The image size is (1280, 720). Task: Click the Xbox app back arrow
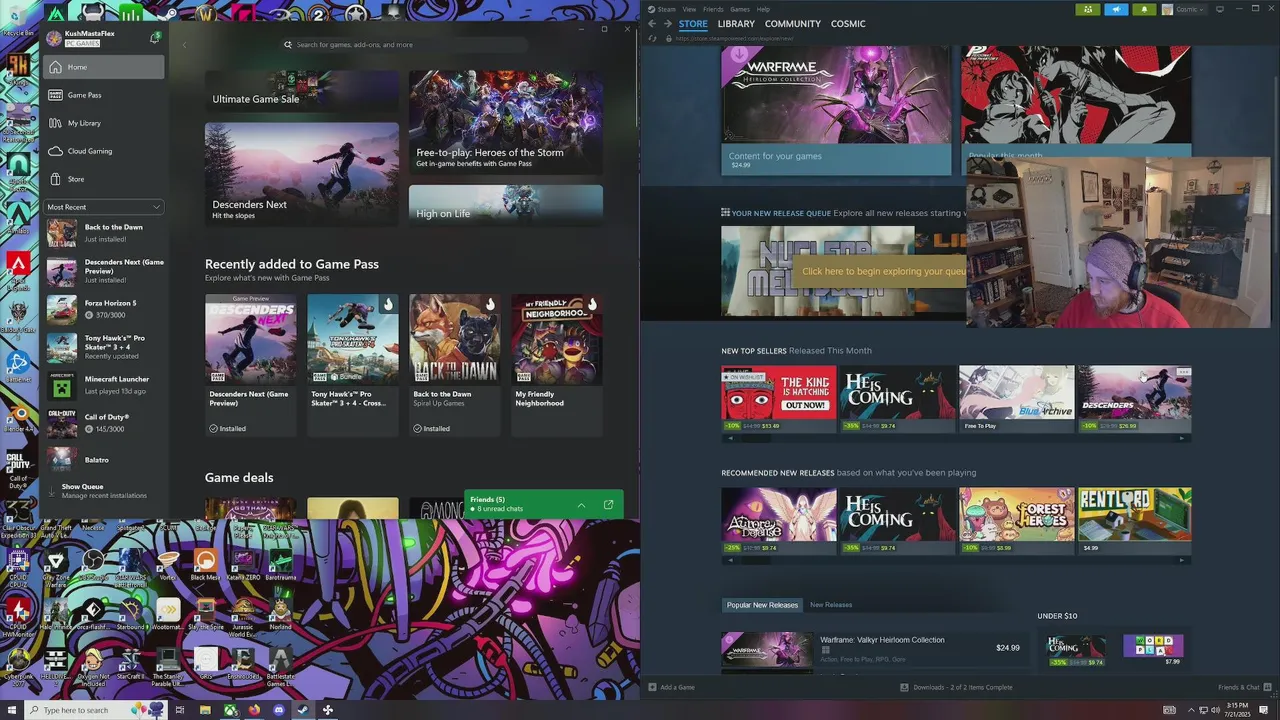(x=184, y=45)
